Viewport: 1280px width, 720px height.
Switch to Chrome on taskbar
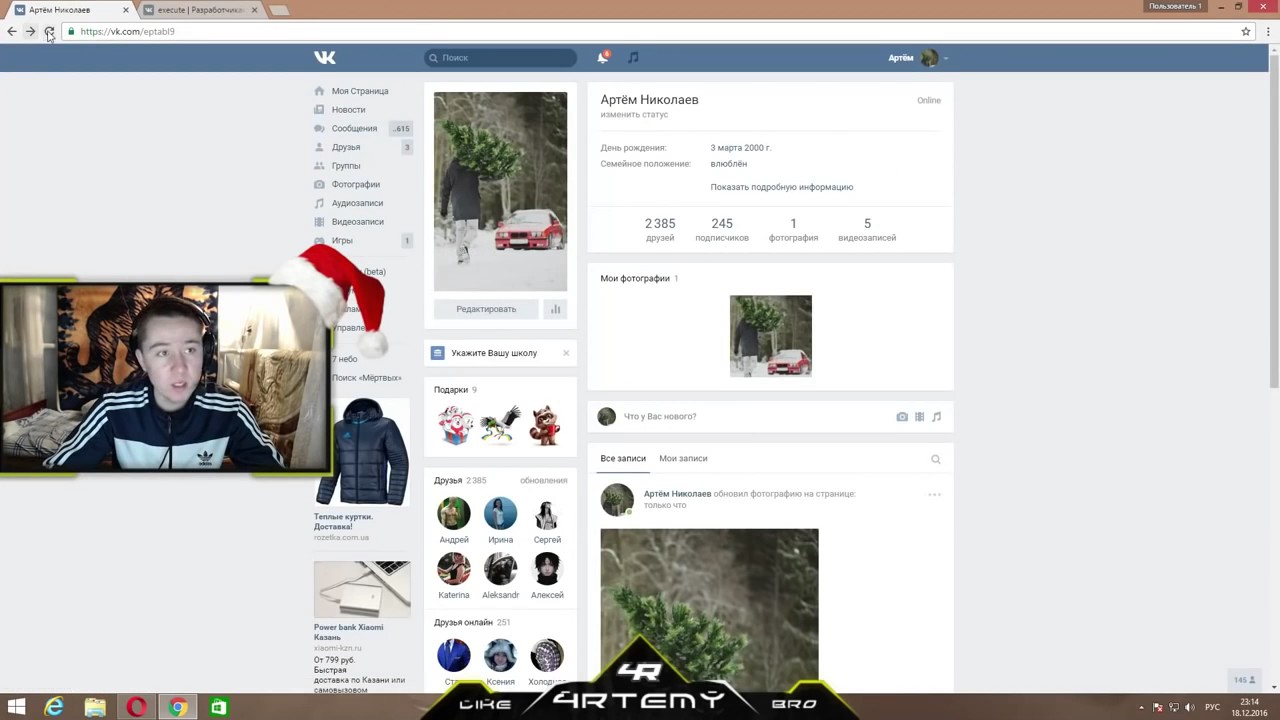click(x=177, y=707)
